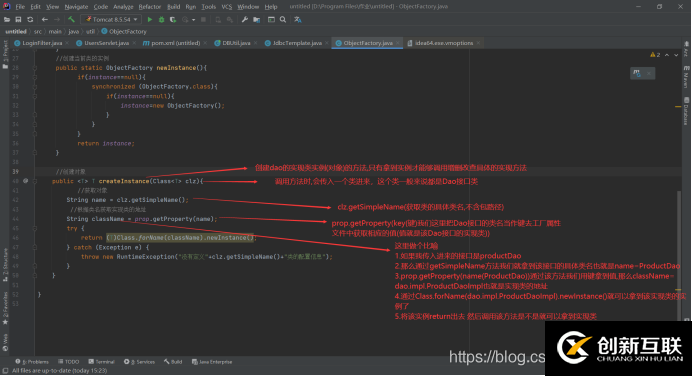Open the VCS menu
Viewport: 692px width, 376px height.
click(226, 7)
